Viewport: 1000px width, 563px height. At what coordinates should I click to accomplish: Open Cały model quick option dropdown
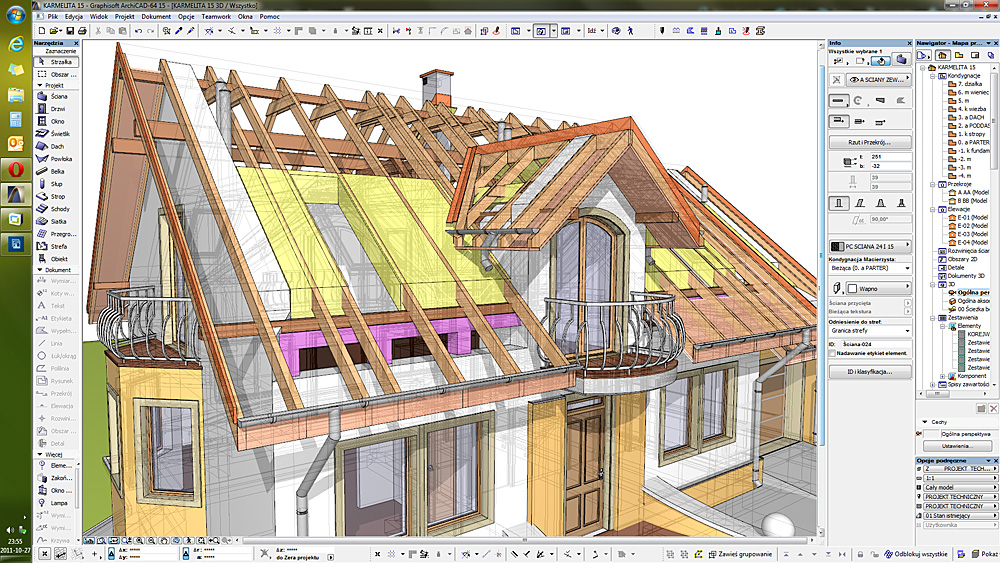click(x=960, y=488)
